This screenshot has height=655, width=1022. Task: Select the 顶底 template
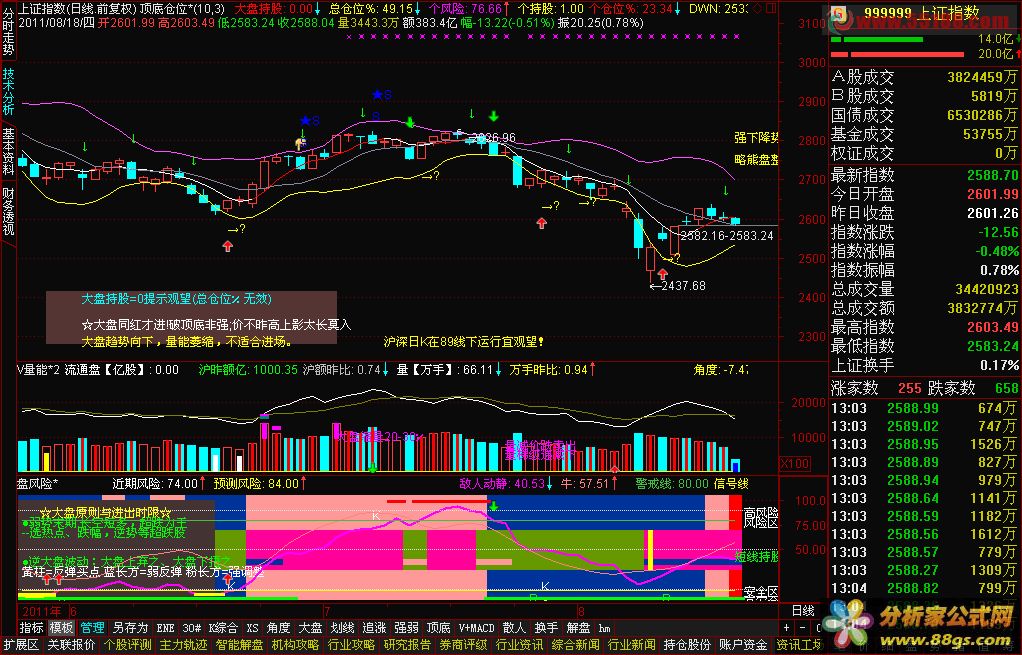tap(438, 628)
